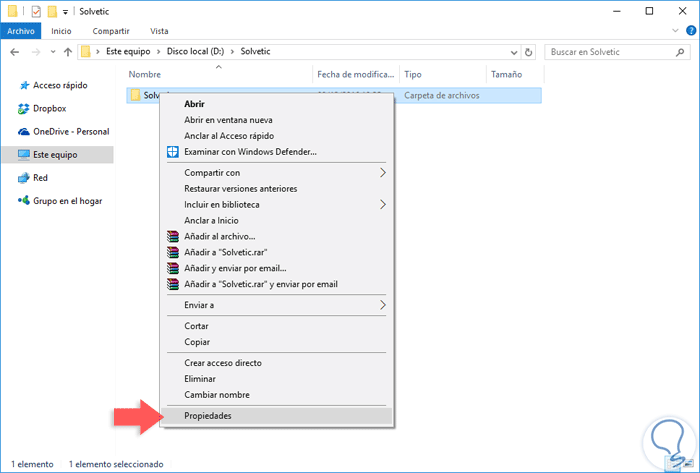Viewport: 700px width, 473px height.
Task: Click the up arrow navigation button
Action: point(67,51)
